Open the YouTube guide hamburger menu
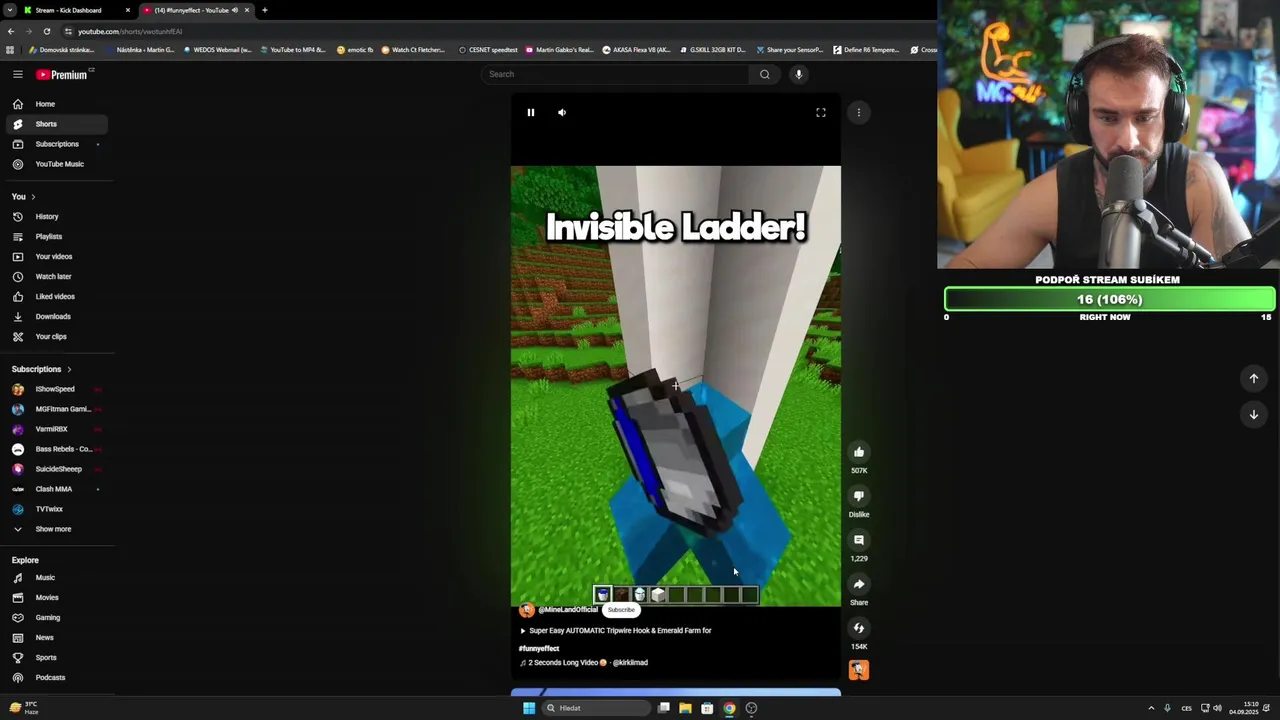This screenshot has width=1280, height=720. tap(18, 74)
